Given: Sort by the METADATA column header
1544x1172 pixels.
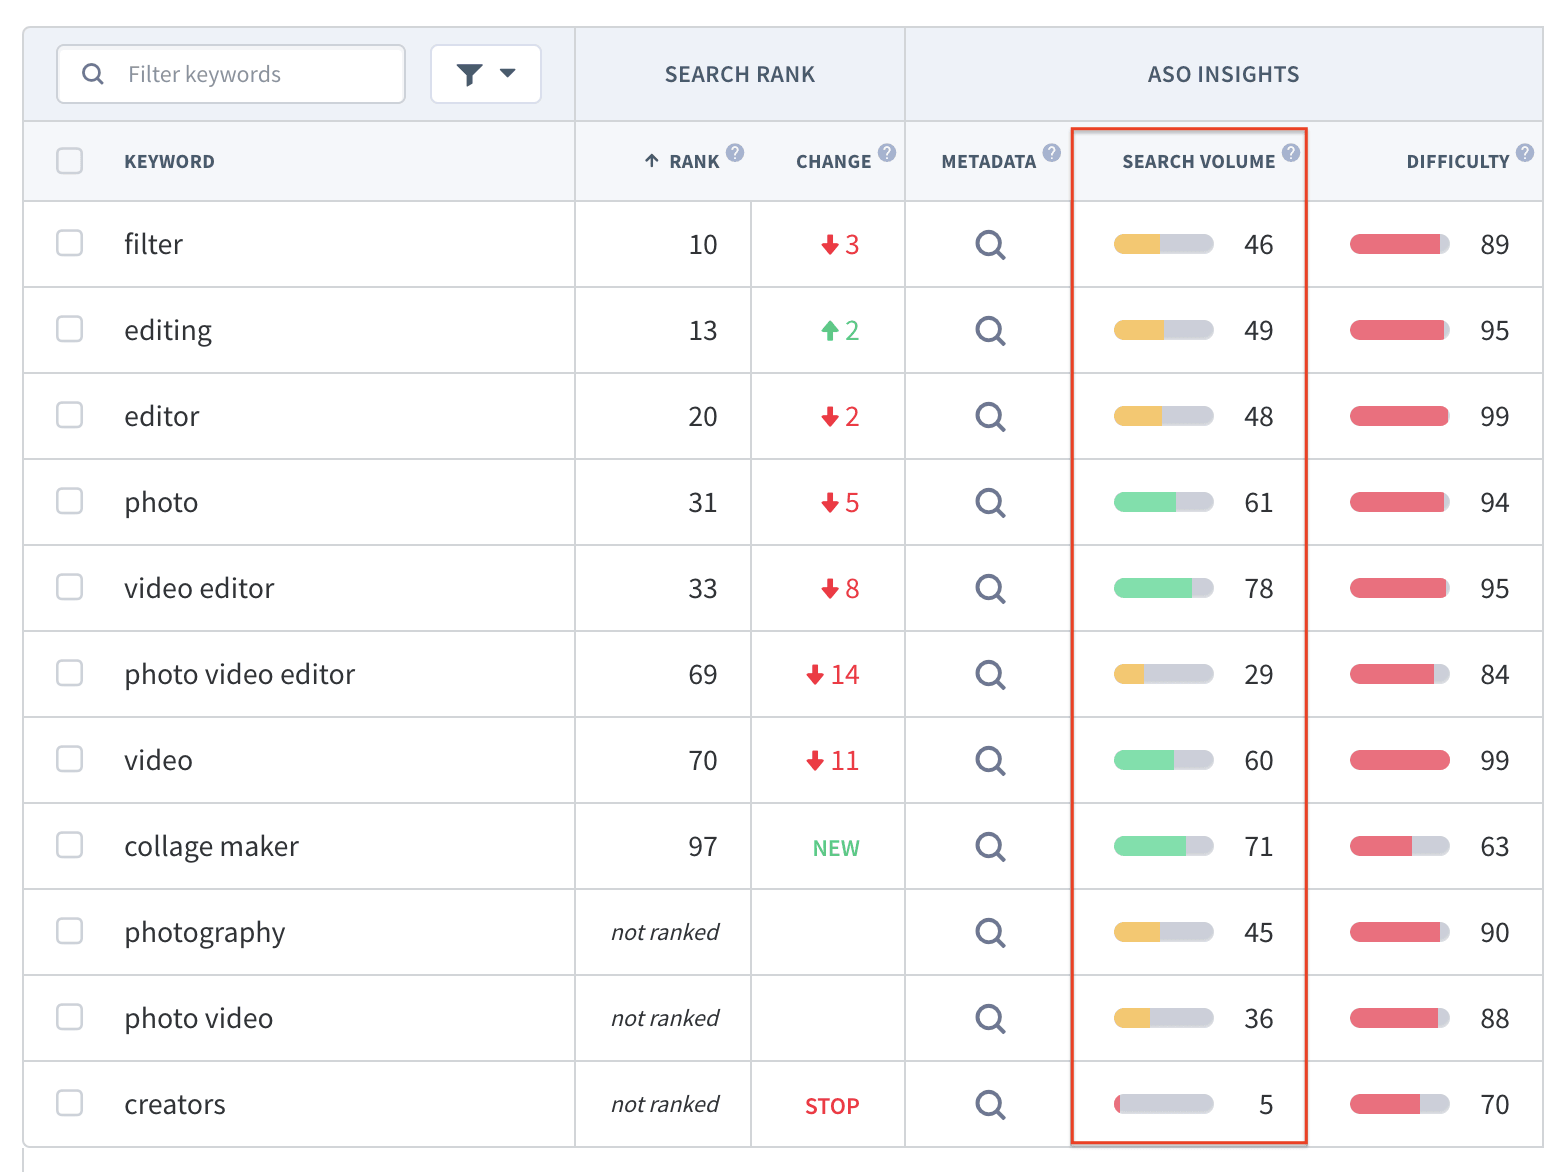Looking at the screenshot, I should coord(988,161).
